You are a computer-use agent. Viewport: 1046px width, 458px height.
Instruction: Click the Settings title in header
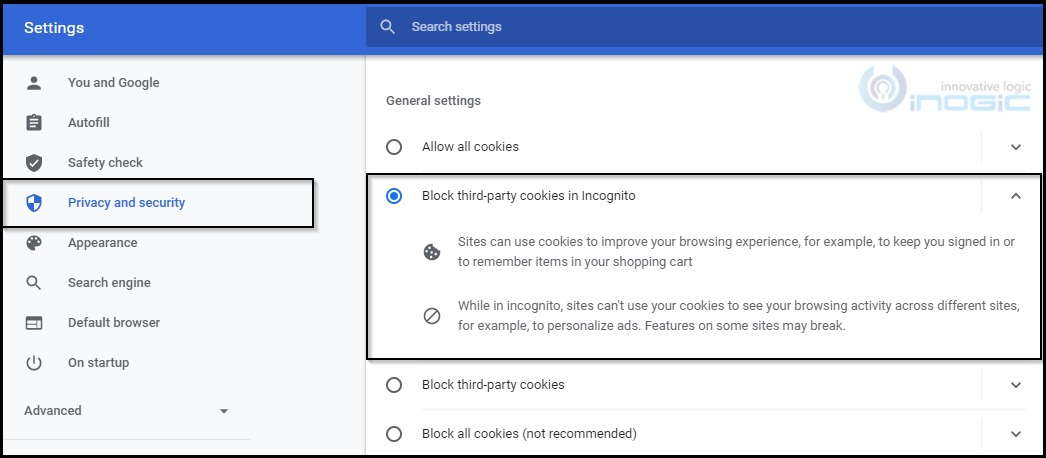[54, 28]
